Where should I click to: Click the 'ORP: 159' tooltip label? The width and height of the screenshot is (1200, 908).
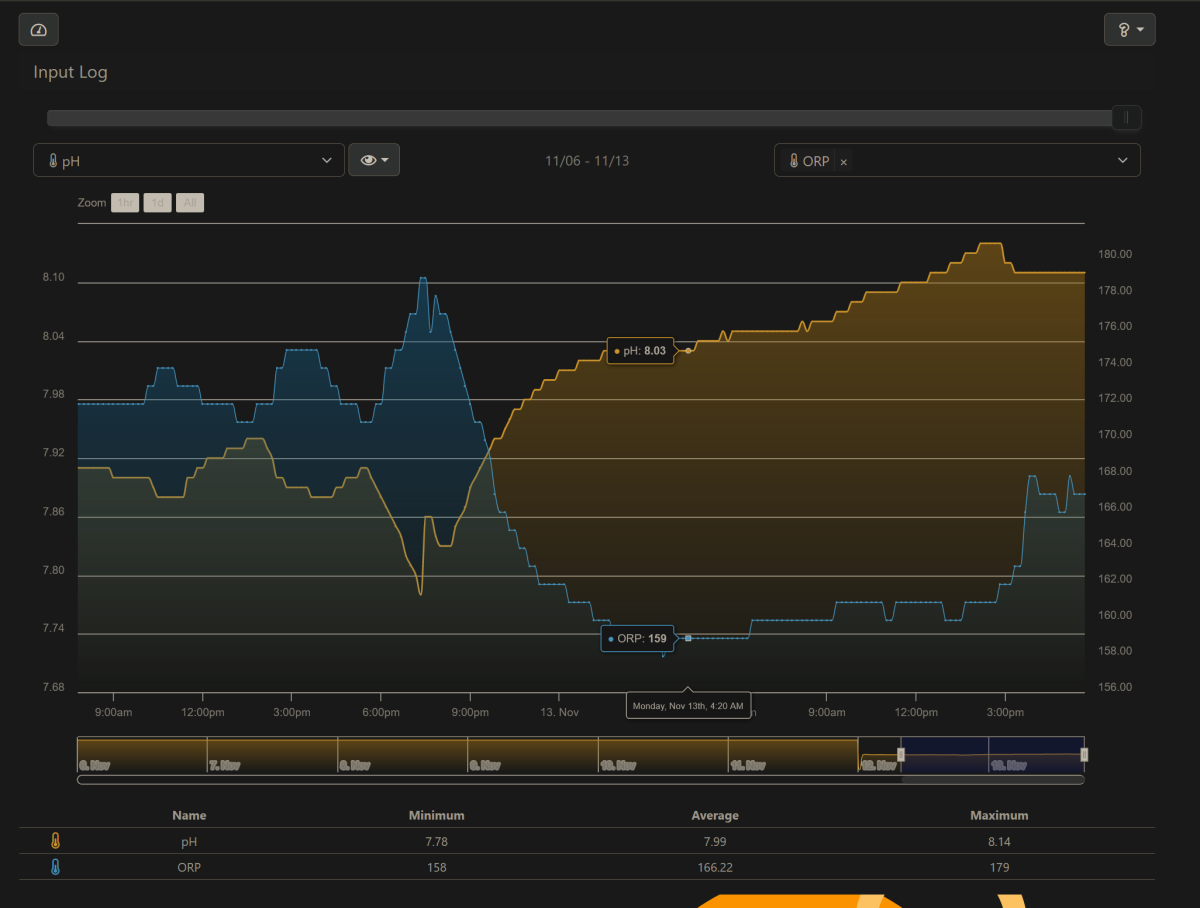[637, 638]
